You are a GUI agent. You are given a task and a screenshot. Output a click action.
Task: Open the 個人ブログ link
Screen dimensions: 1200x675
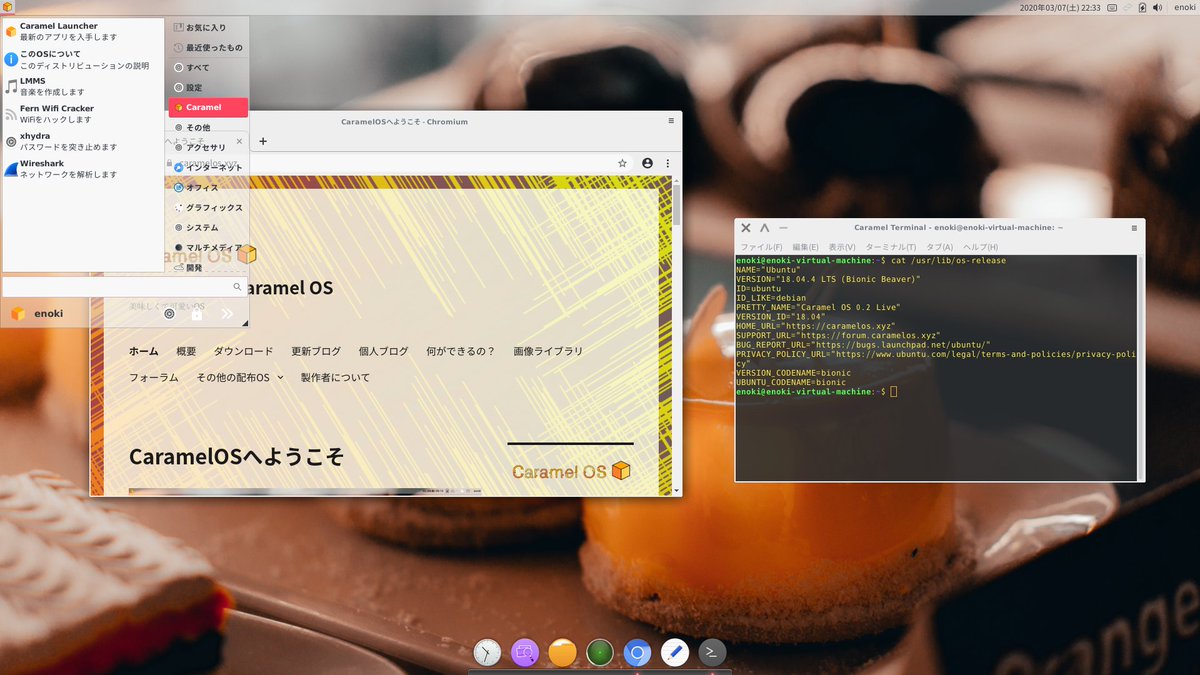(x=384, y=351)
